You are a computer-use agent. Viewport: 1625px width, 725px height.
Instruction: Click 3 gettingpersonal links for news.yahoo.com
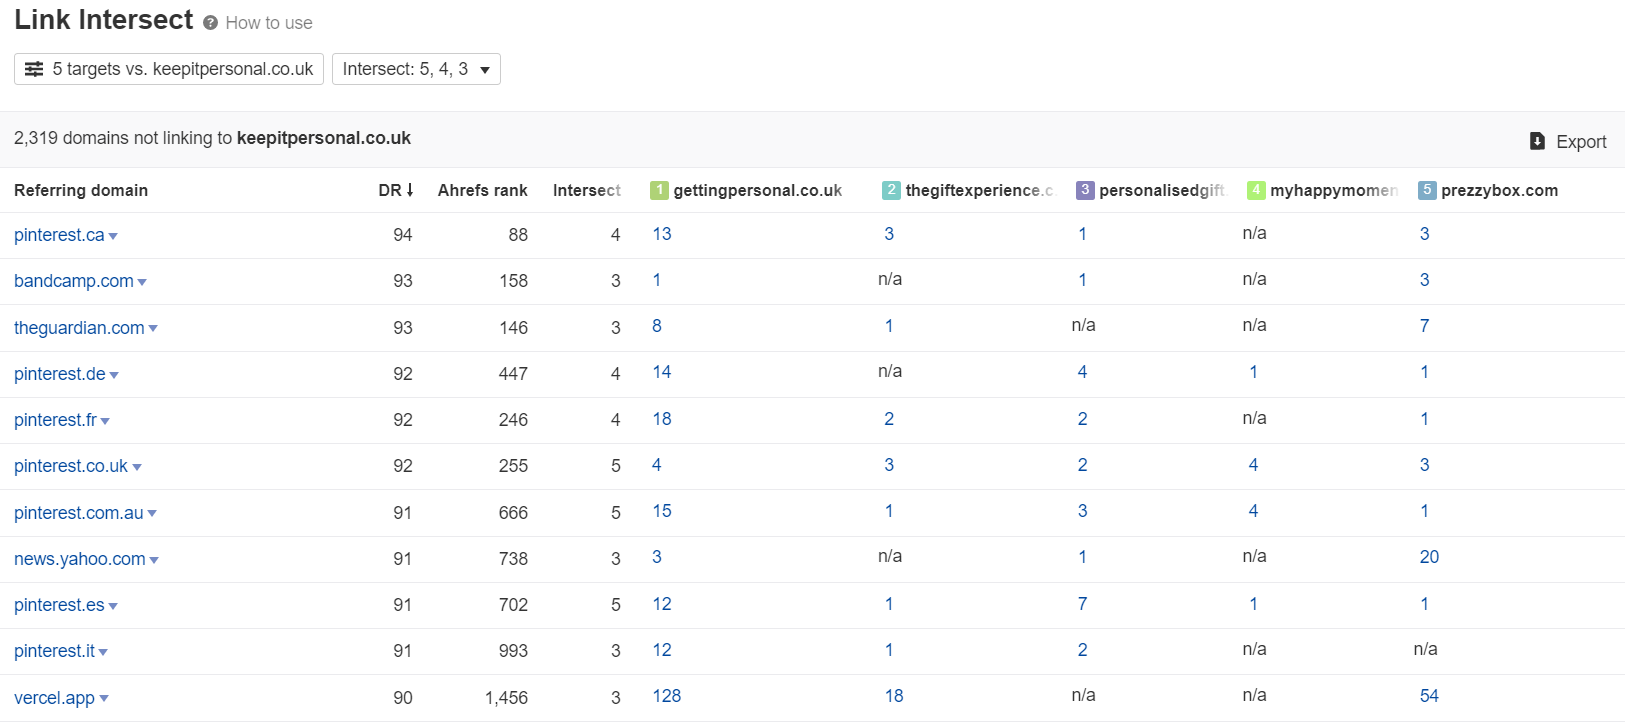click(x=657, y=557)
